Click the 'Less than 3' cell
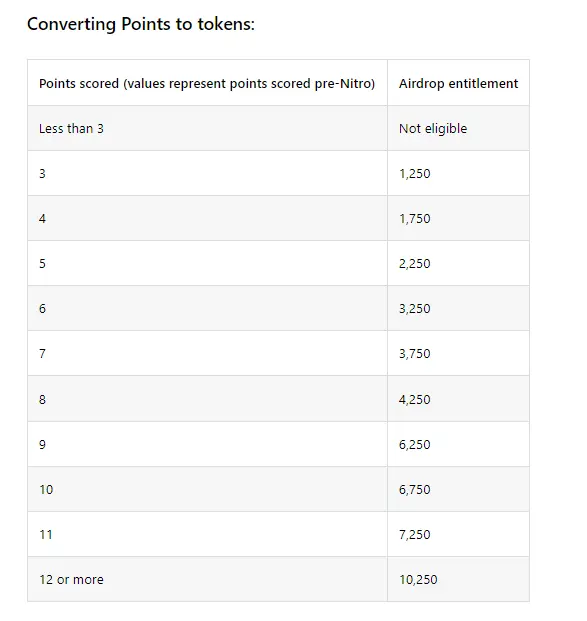The height and width of the screenshot is (621, 587). (x=207, y=128)
